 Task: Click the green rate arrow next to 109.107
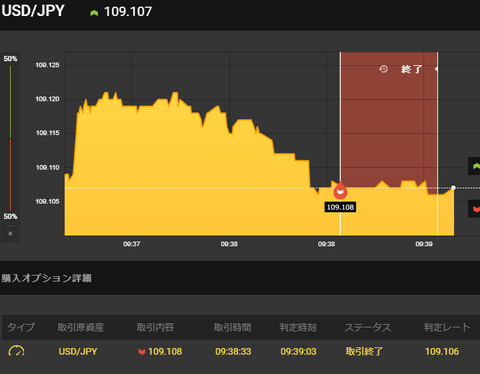(94, 13)
